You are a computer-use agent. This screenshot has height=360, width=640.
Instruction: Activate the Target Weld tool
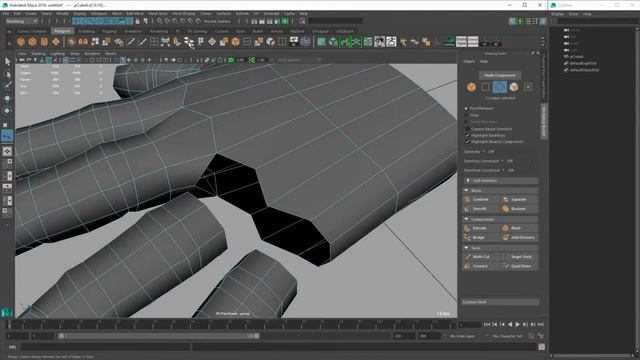(519, 257)
